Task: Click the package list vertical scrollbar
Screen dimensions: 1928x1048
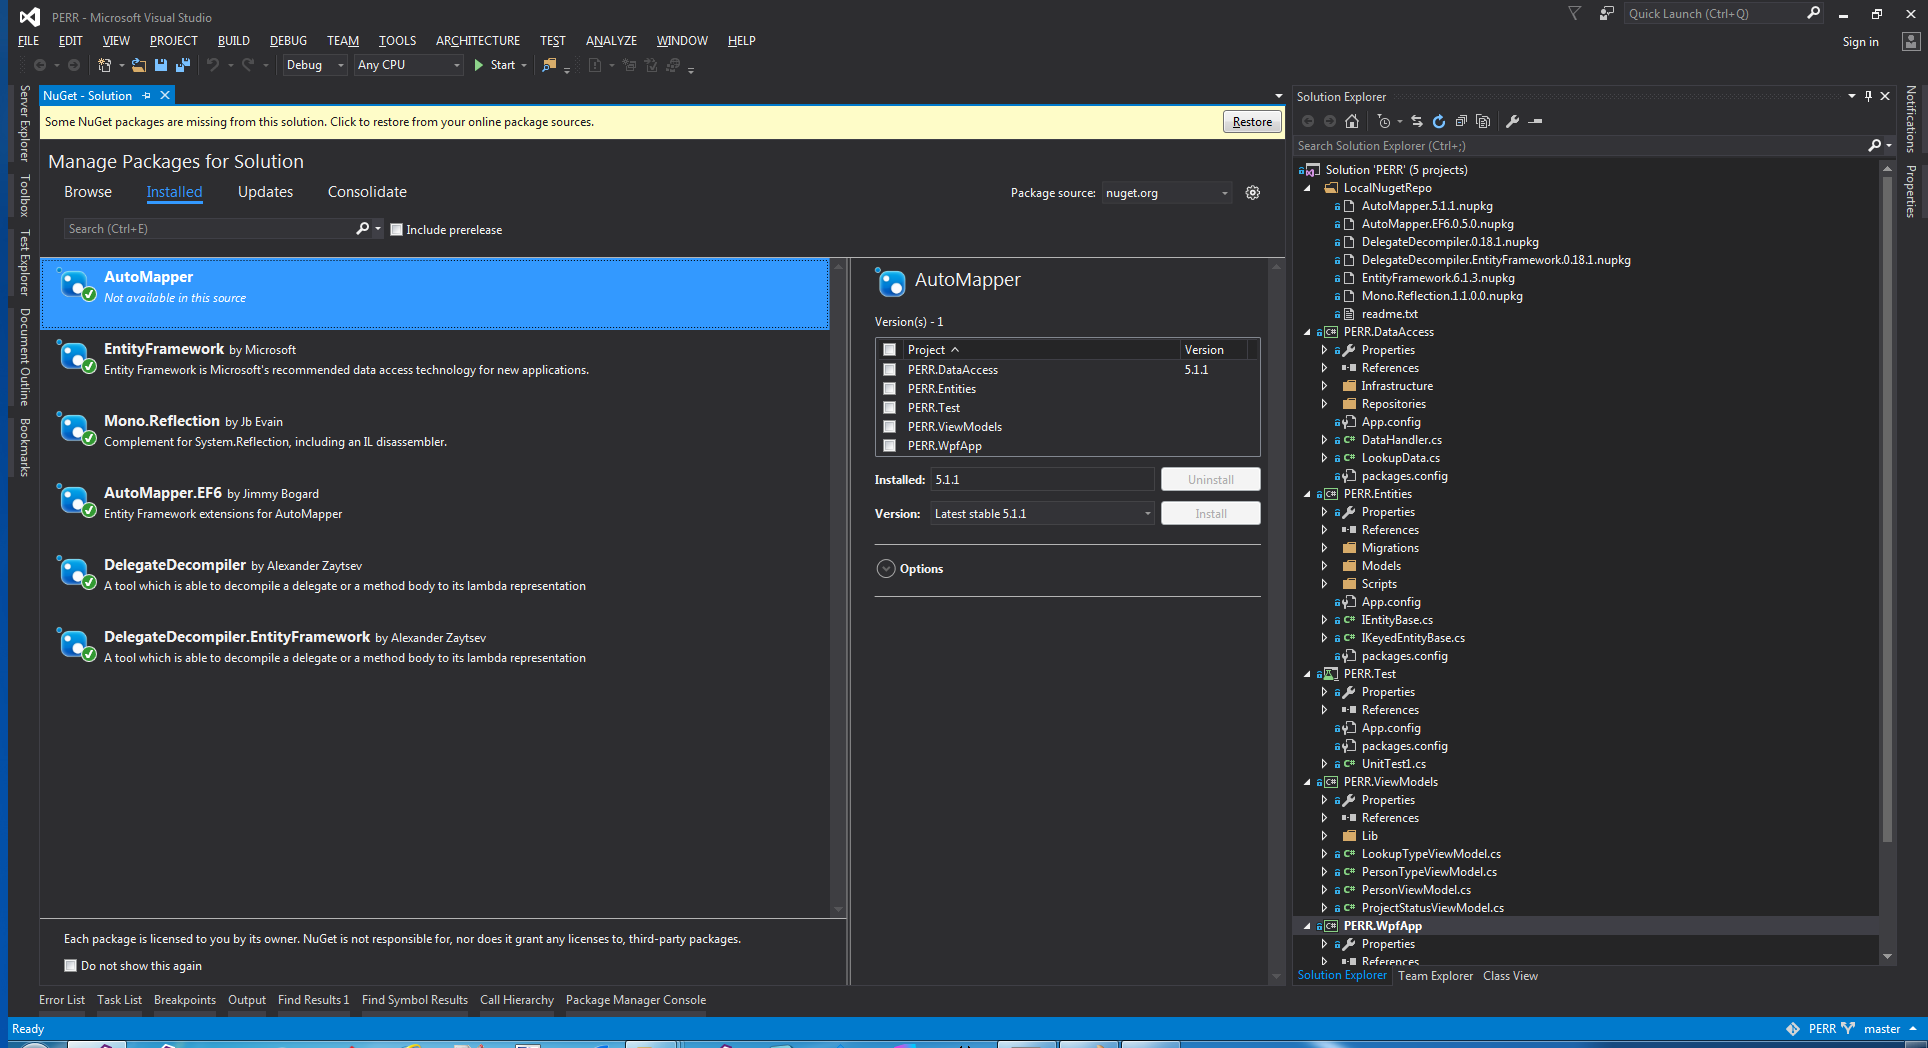Action: pos(838,588)
